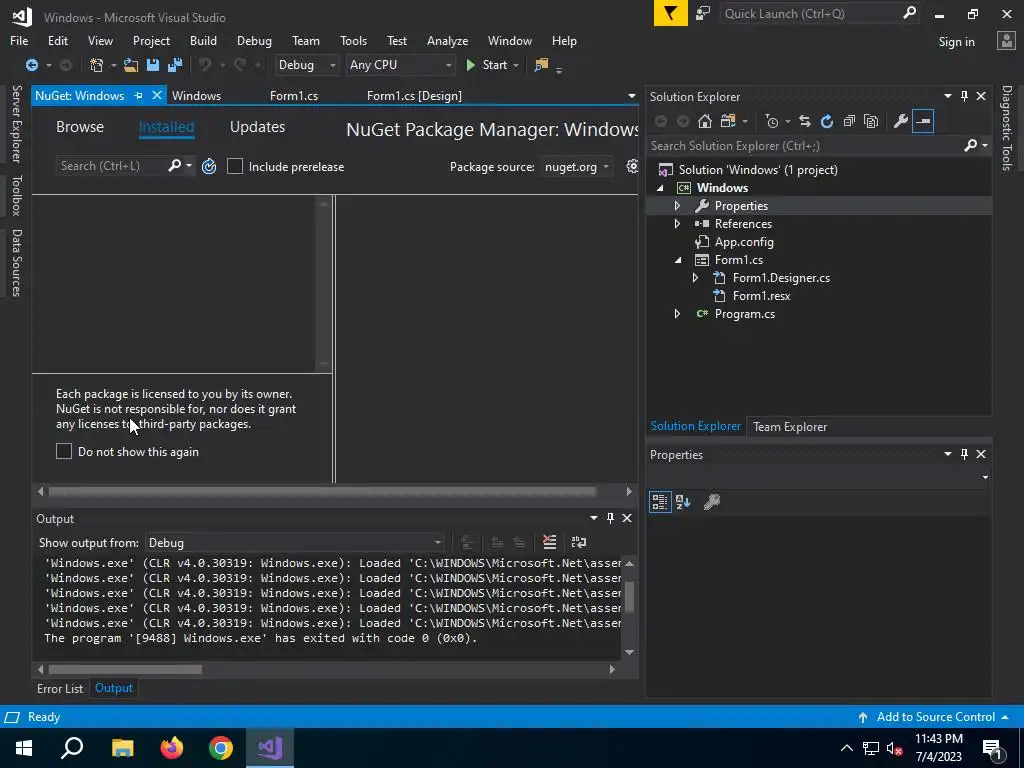Check the Do not show this again box
Screen dimensions: 1024x768
tap(63, 451)
